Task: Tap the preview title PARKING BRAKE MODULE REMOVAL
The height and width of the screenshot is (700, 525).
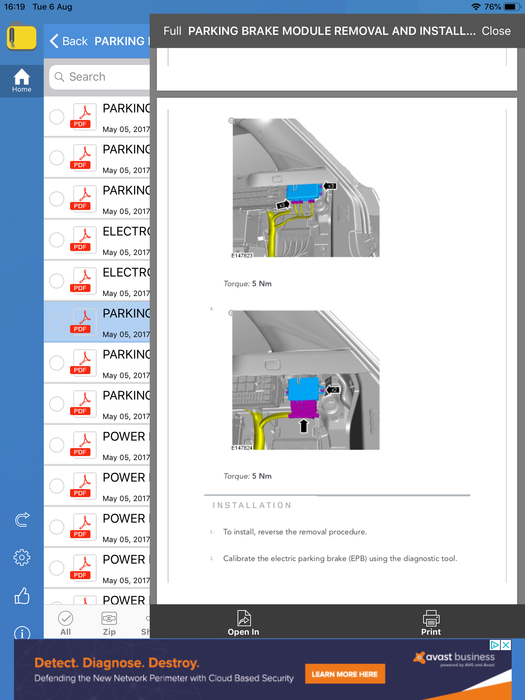Action: [x=332, y=31]
